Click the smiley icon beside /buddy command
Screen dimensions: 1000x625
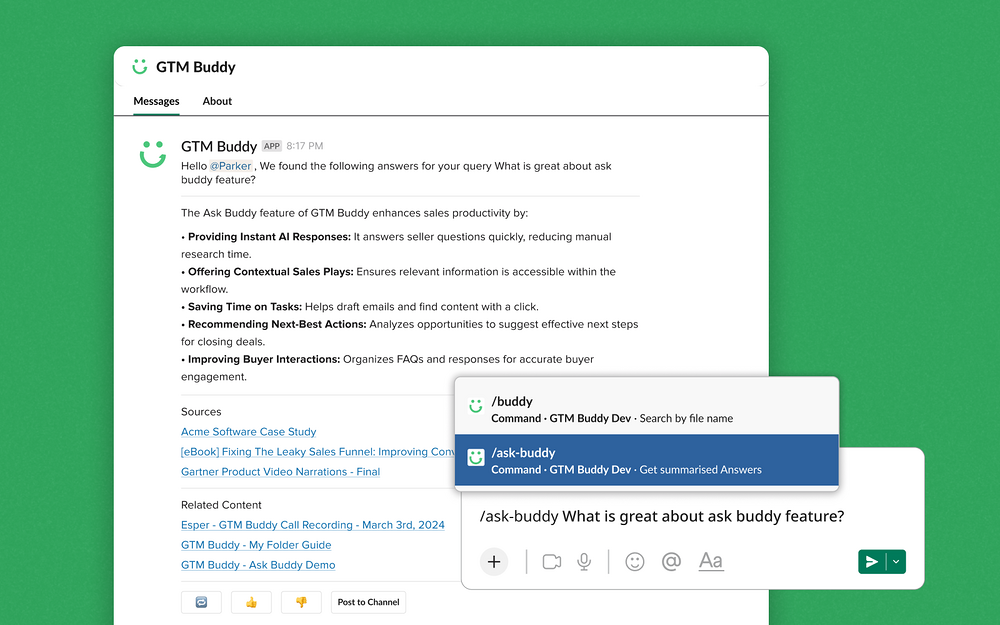coord(476,406)
